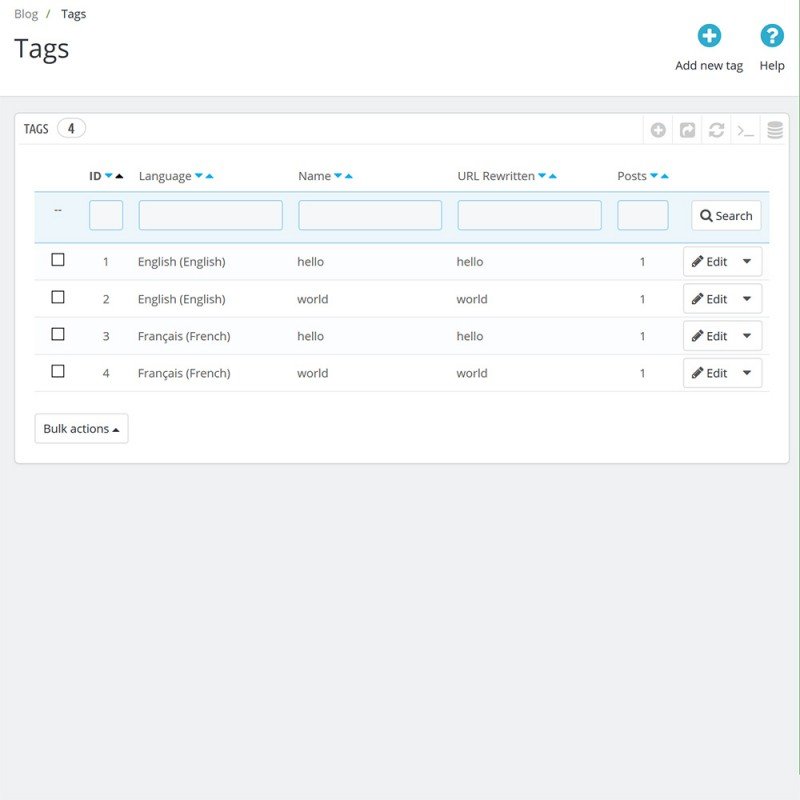Focus the Posts filter field

tap(643, 215)
